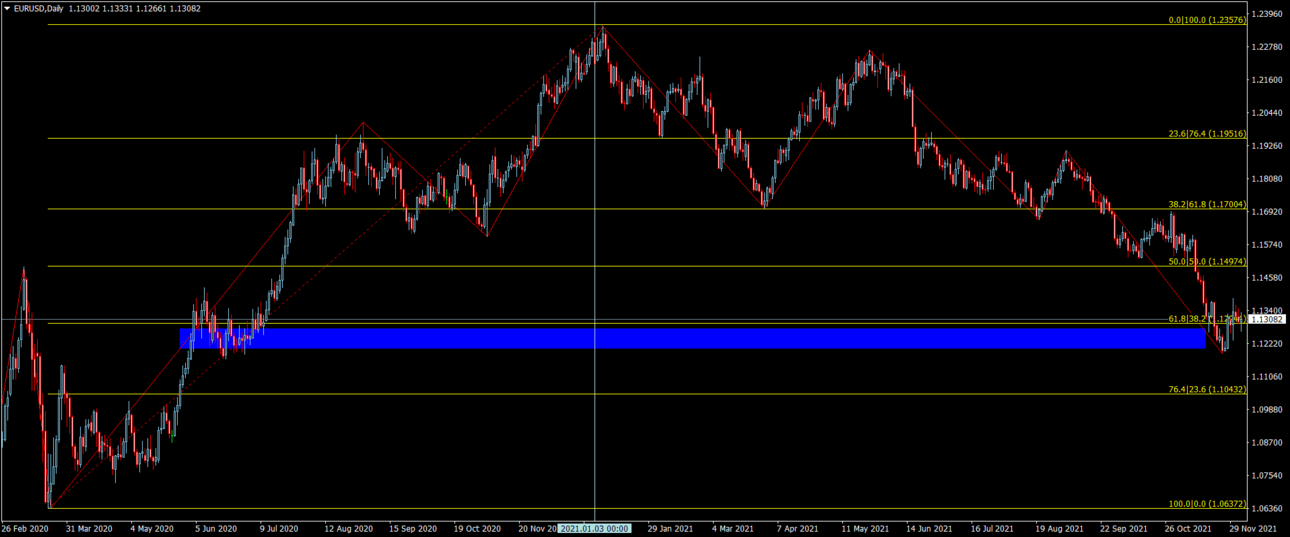This screenshot has width=1290, height=537.
Task: Click the crosshair date label 2021.01.03 00:00
Action: point(594,528)
